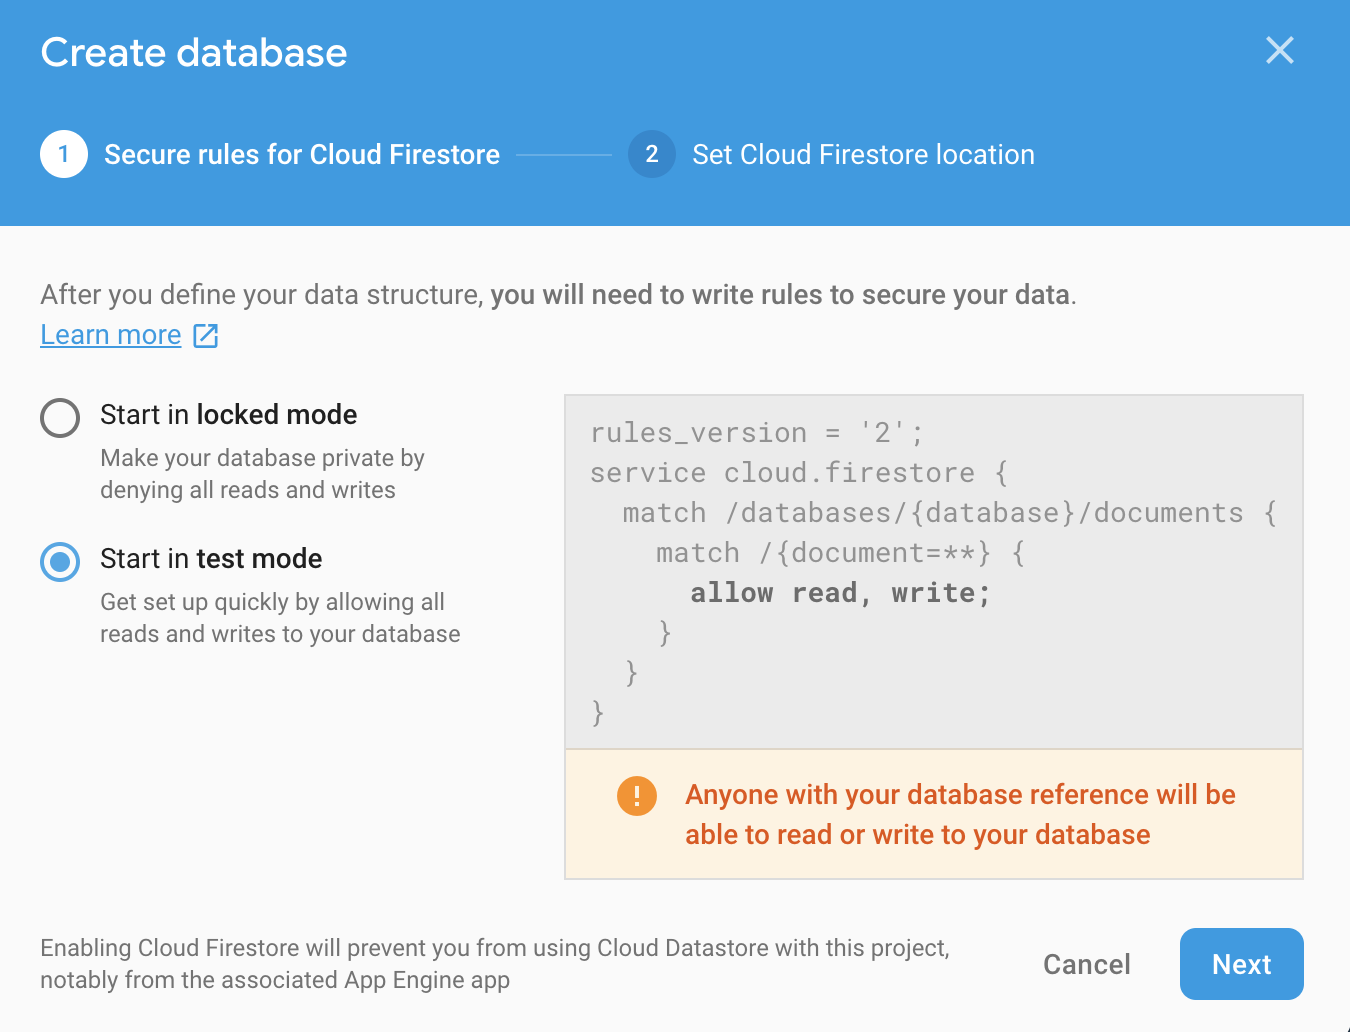Viewport: 1350px width, 1032px height.
Task: Click the 'Create database' dialog title
Action: (x=194, y=53)
